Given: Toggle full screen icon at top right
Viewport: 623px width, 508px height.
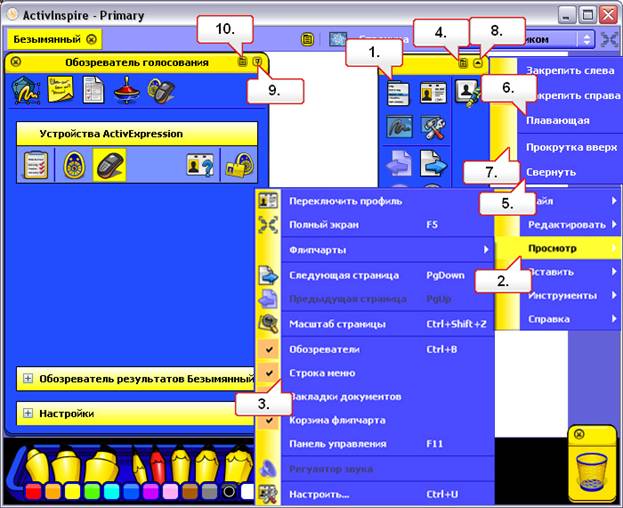Looking at the screenshot, I should pos(608,39).
